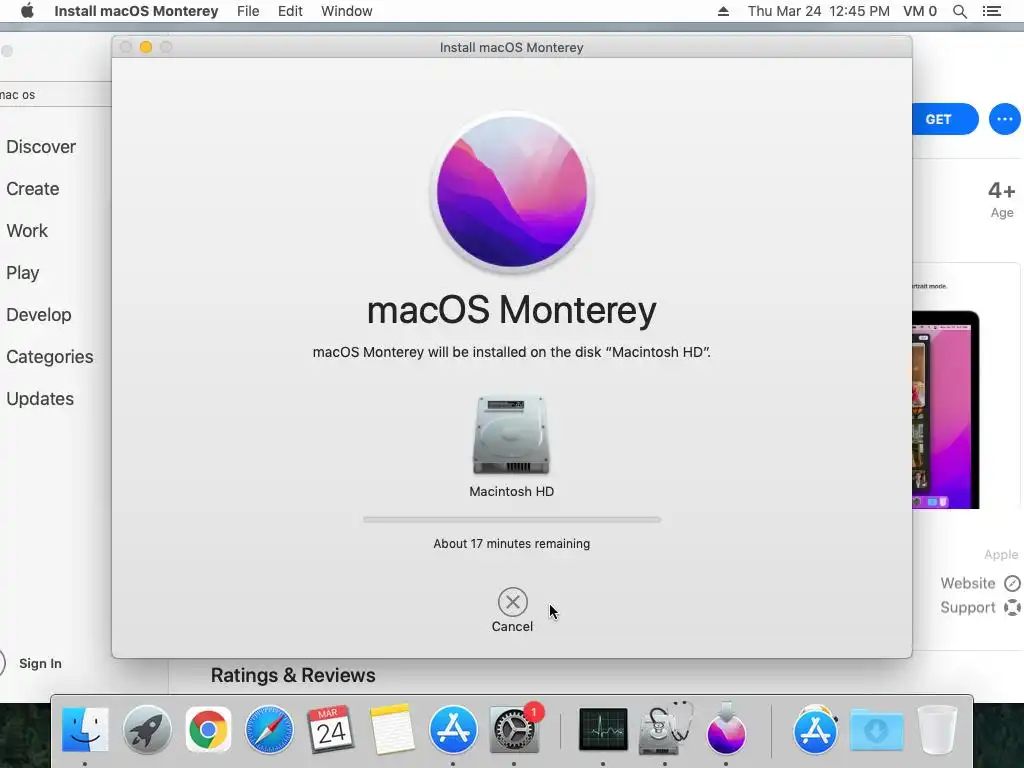Open Install macOS Monterey Dock icon
This screenshot has height=768, width=1024.
coord(726,729)
